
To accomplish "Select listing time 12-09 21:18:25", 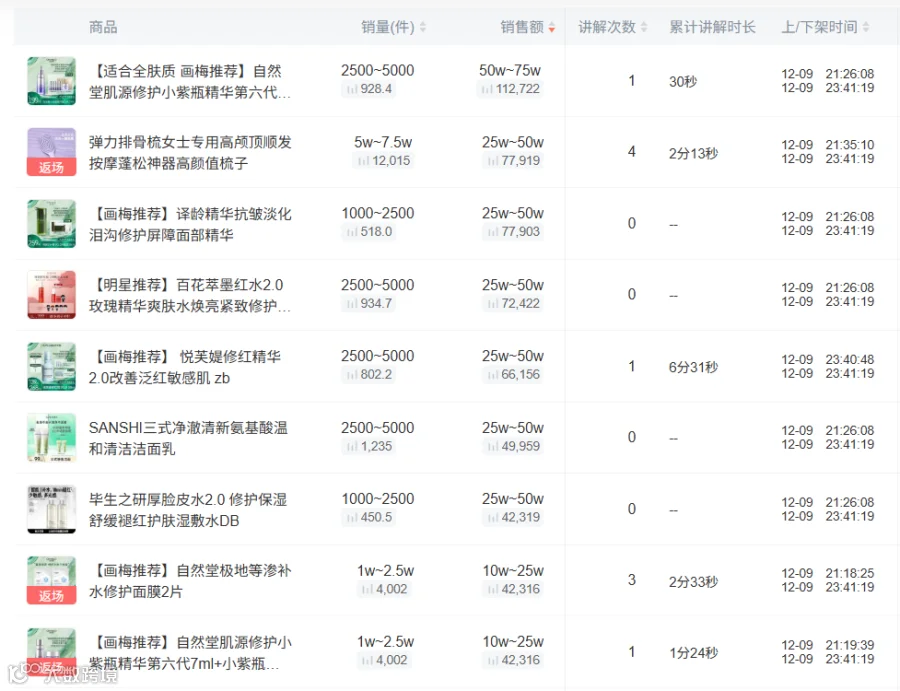I will [x=828, y=573].
